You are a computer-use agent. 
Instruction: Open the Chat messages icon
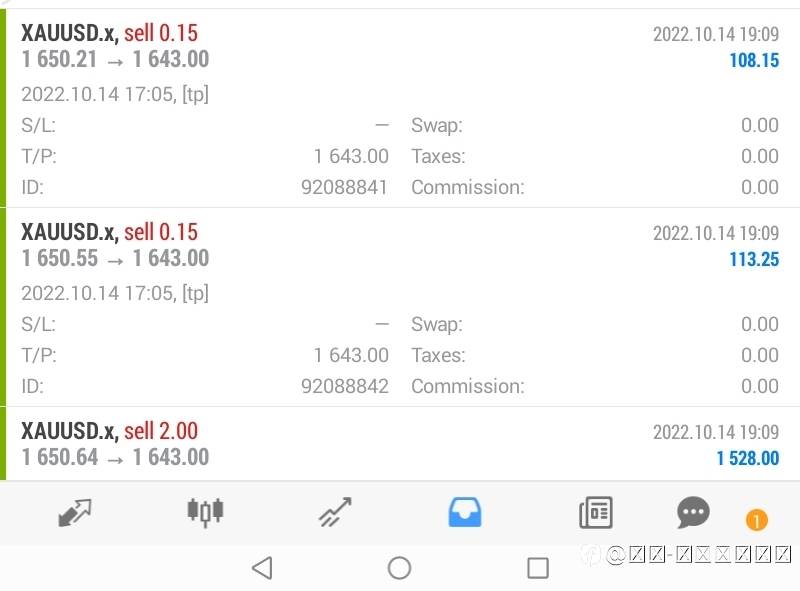(693, 513)
